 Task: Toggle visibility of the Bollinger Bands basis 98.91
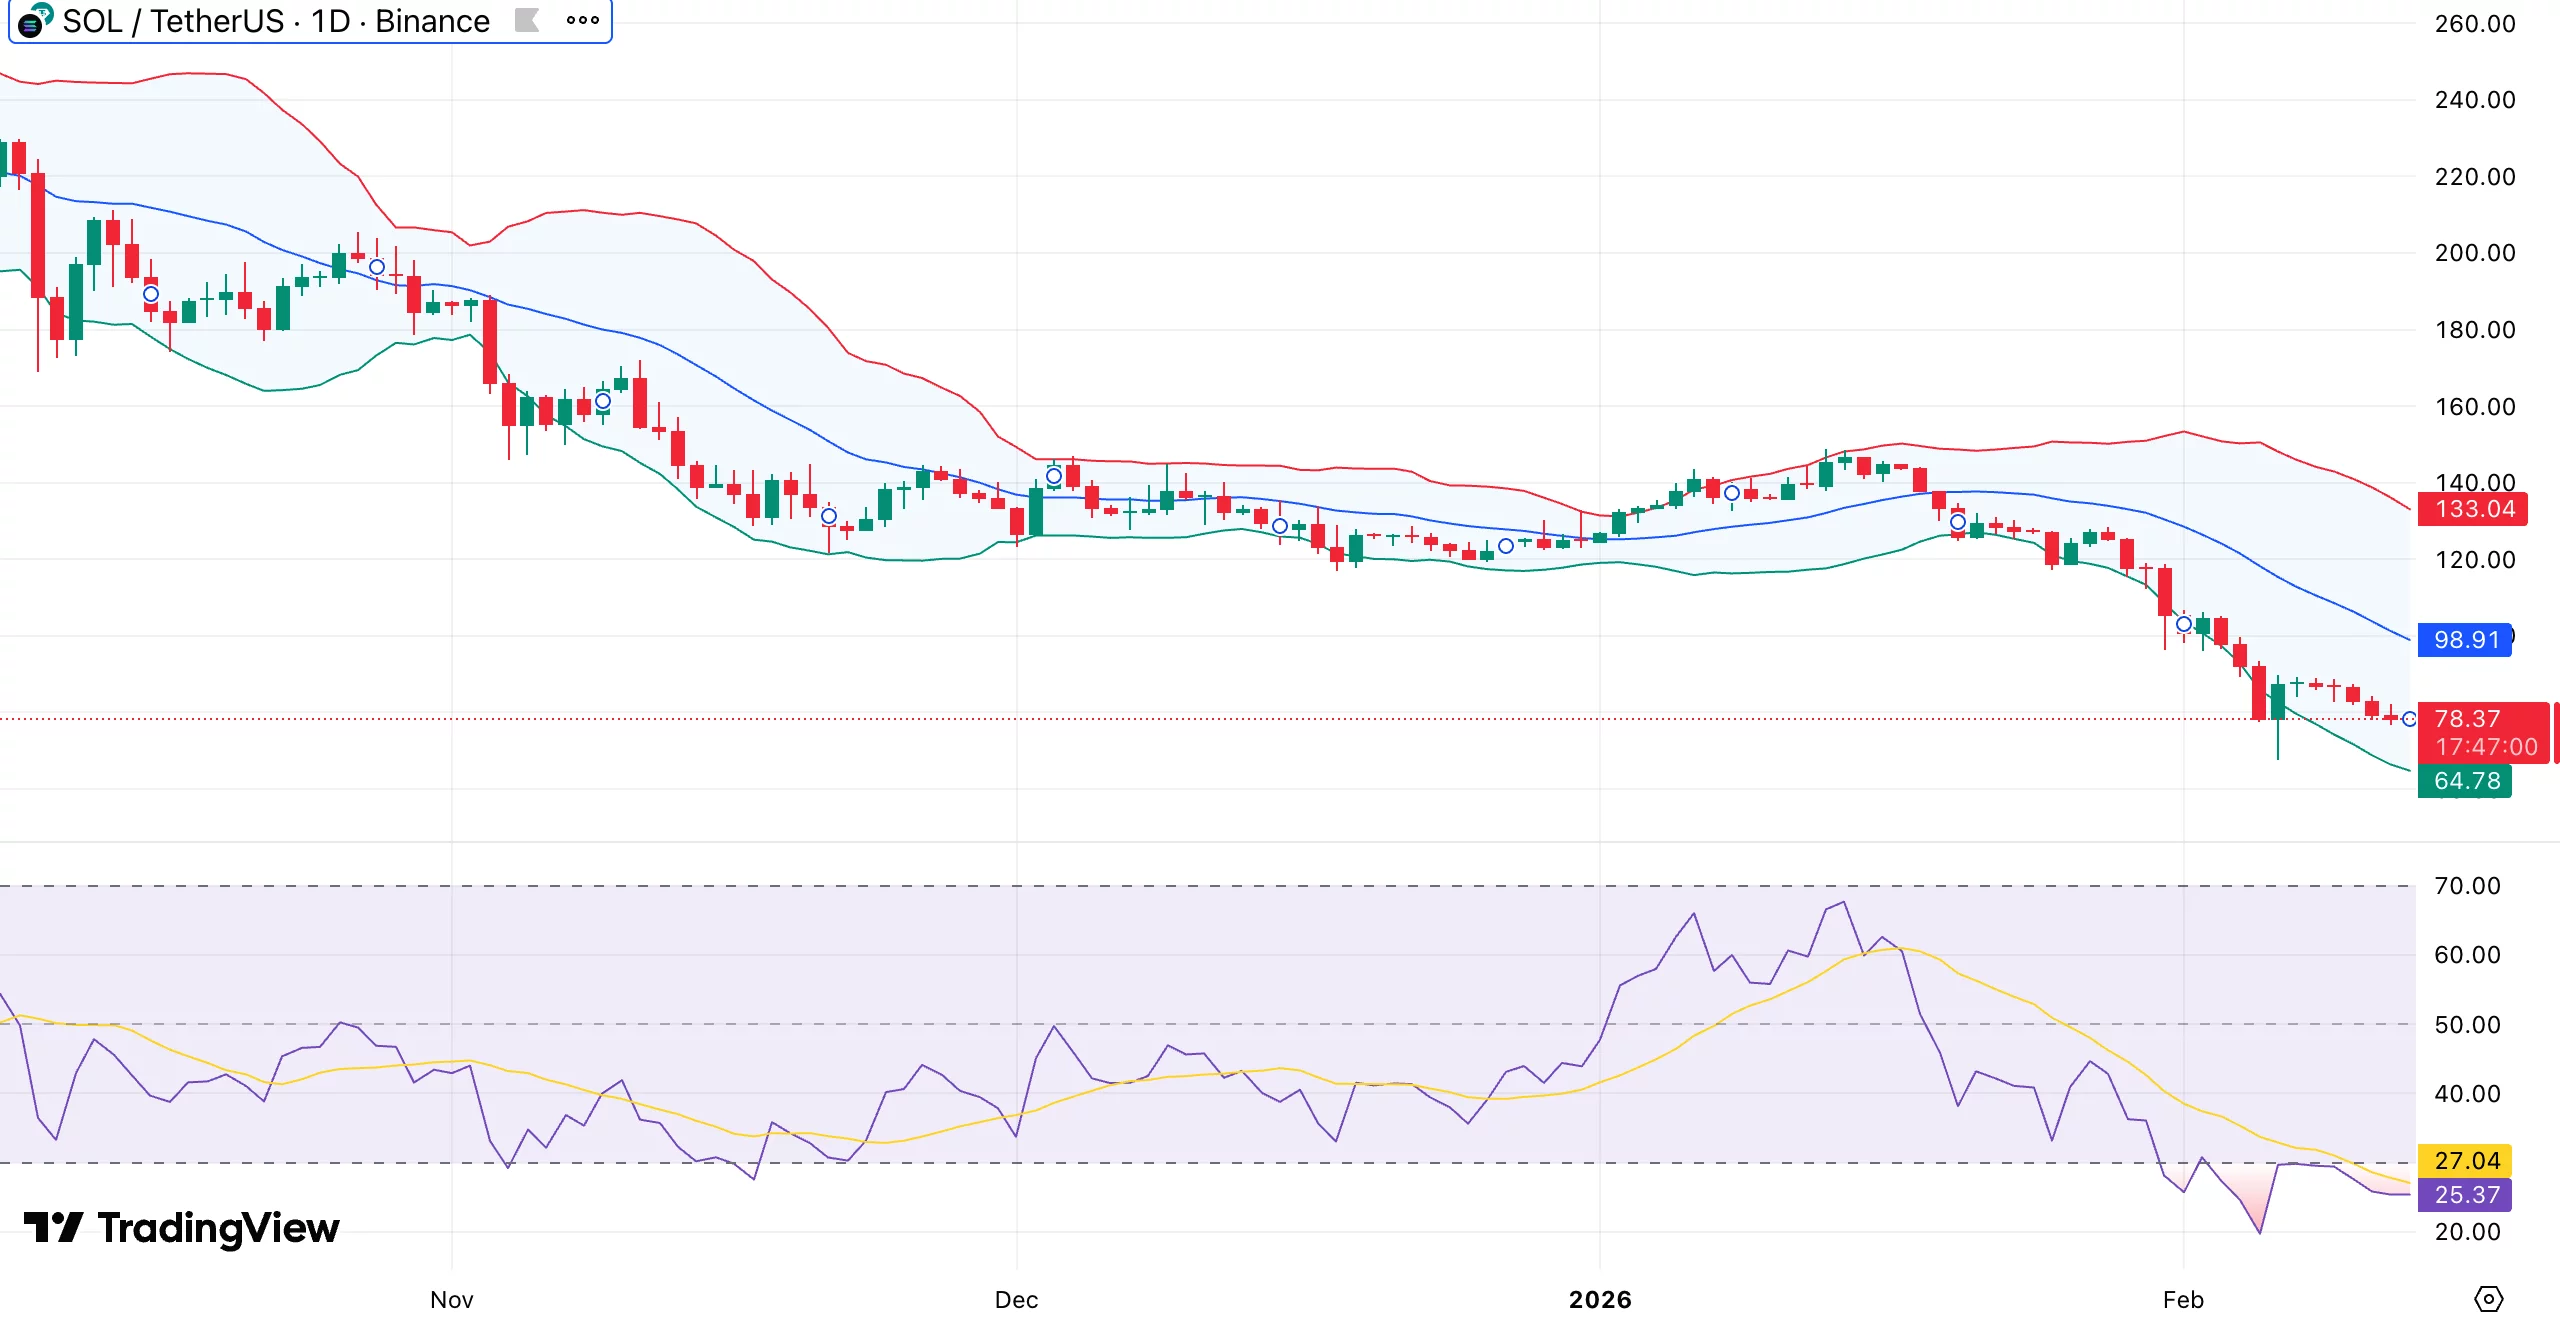point(2464,640)
